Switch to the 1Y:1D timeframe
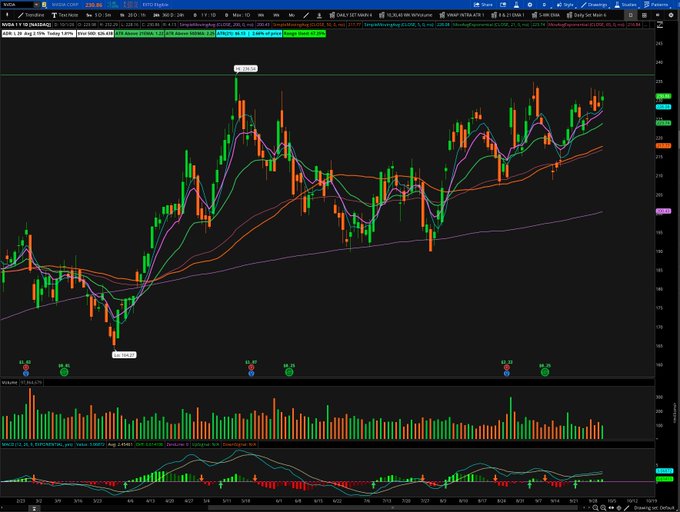Screen dimensions: 680x512 [x=205, y=15]
